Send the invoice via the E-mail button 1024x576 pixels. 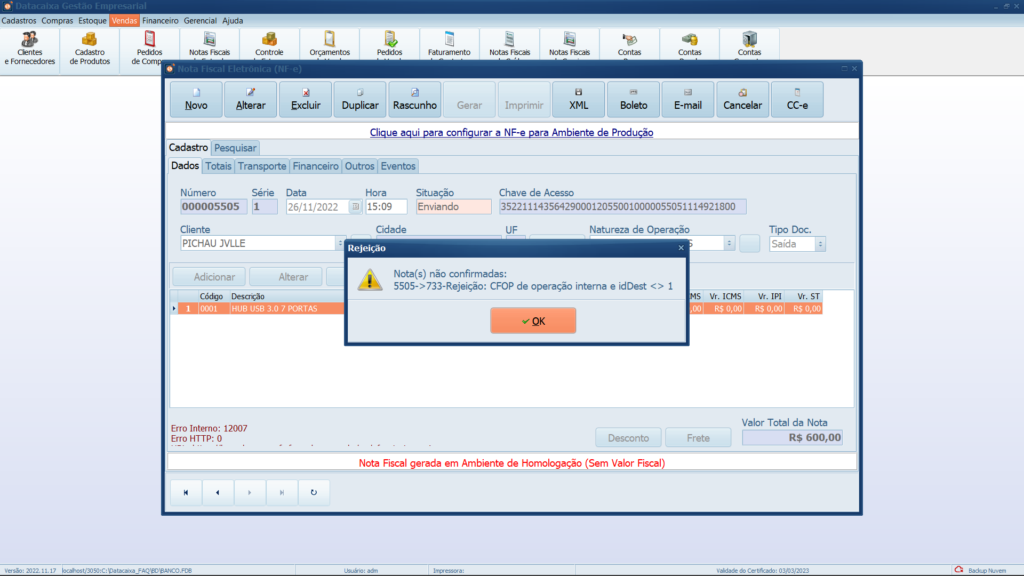tap(687, 99)
